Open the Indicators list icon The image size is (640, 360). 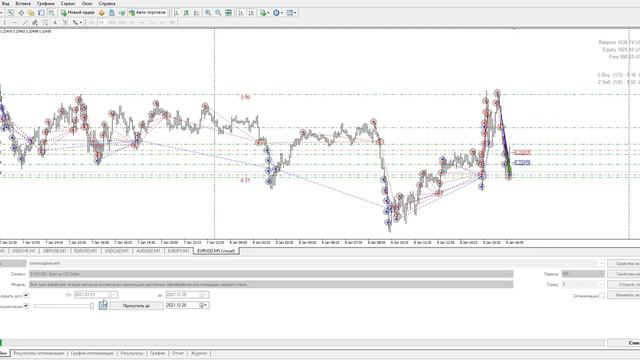tap(263, 13)
